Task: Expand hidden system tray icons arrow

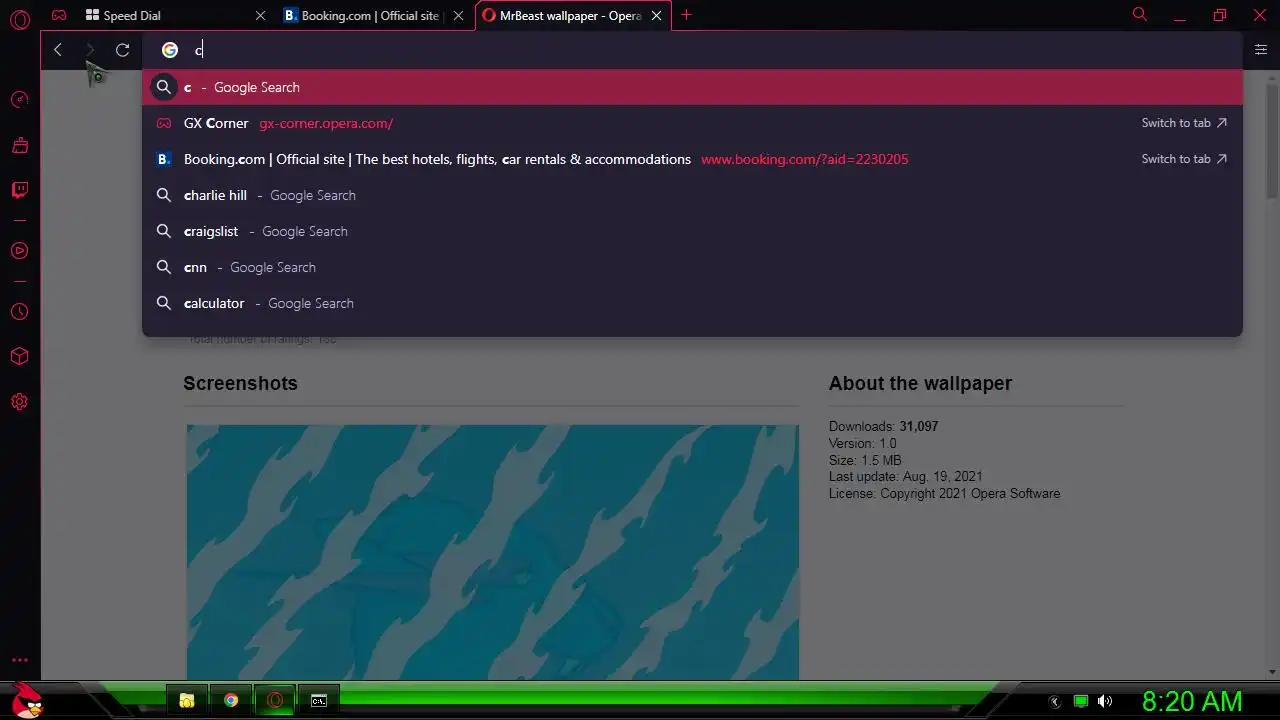Action: pos(1054,701)
